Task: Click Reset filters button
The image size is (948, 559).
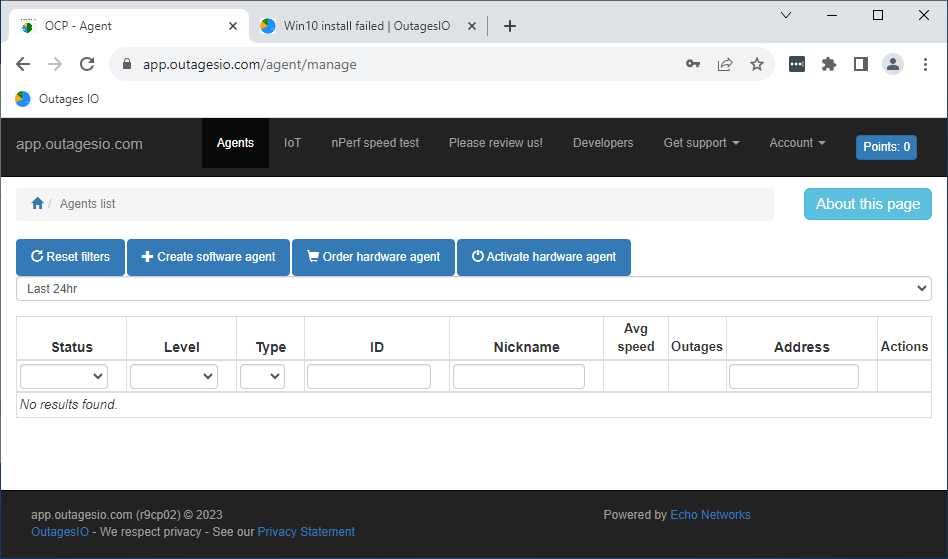Action: [71, 257]
